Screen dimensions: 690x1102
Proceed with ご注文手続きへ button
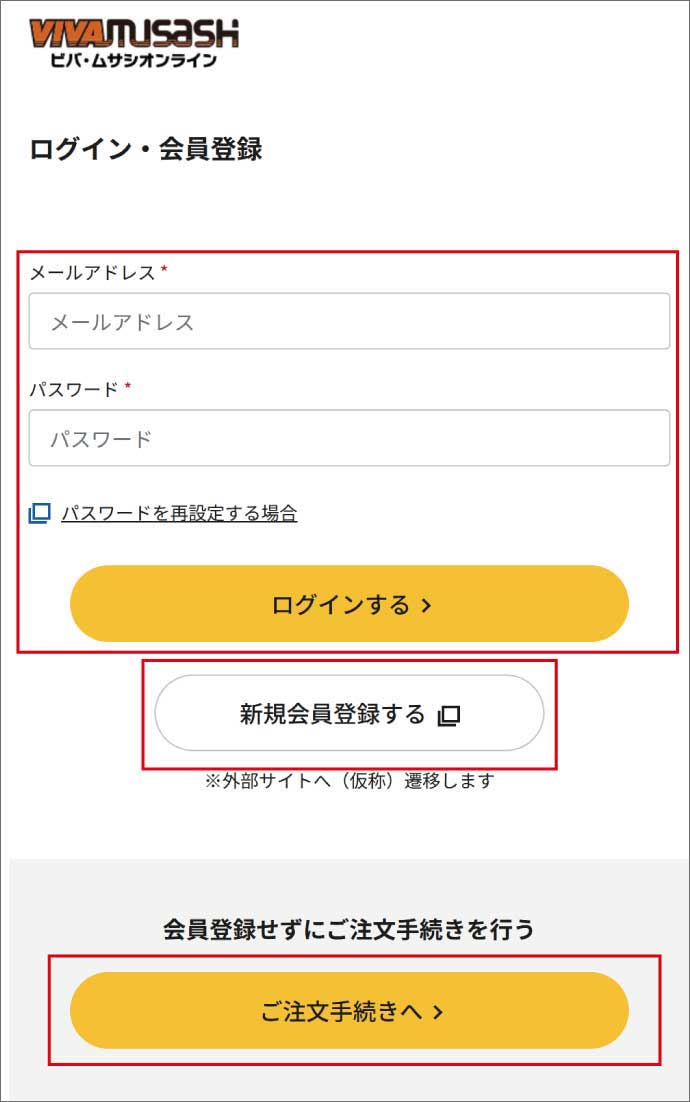[x=348, y=1011]
